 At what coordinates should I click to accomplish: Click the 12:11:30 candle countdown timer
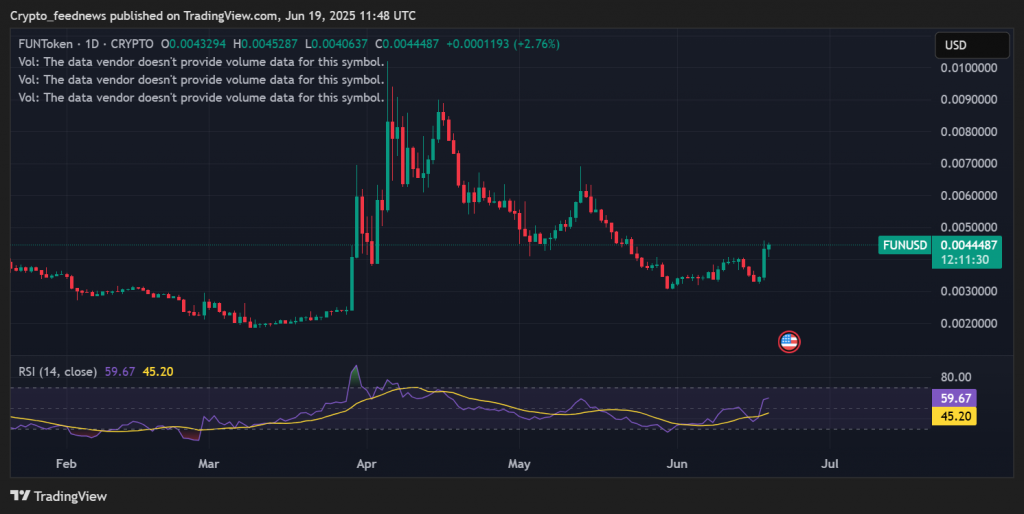pos(966,260)
